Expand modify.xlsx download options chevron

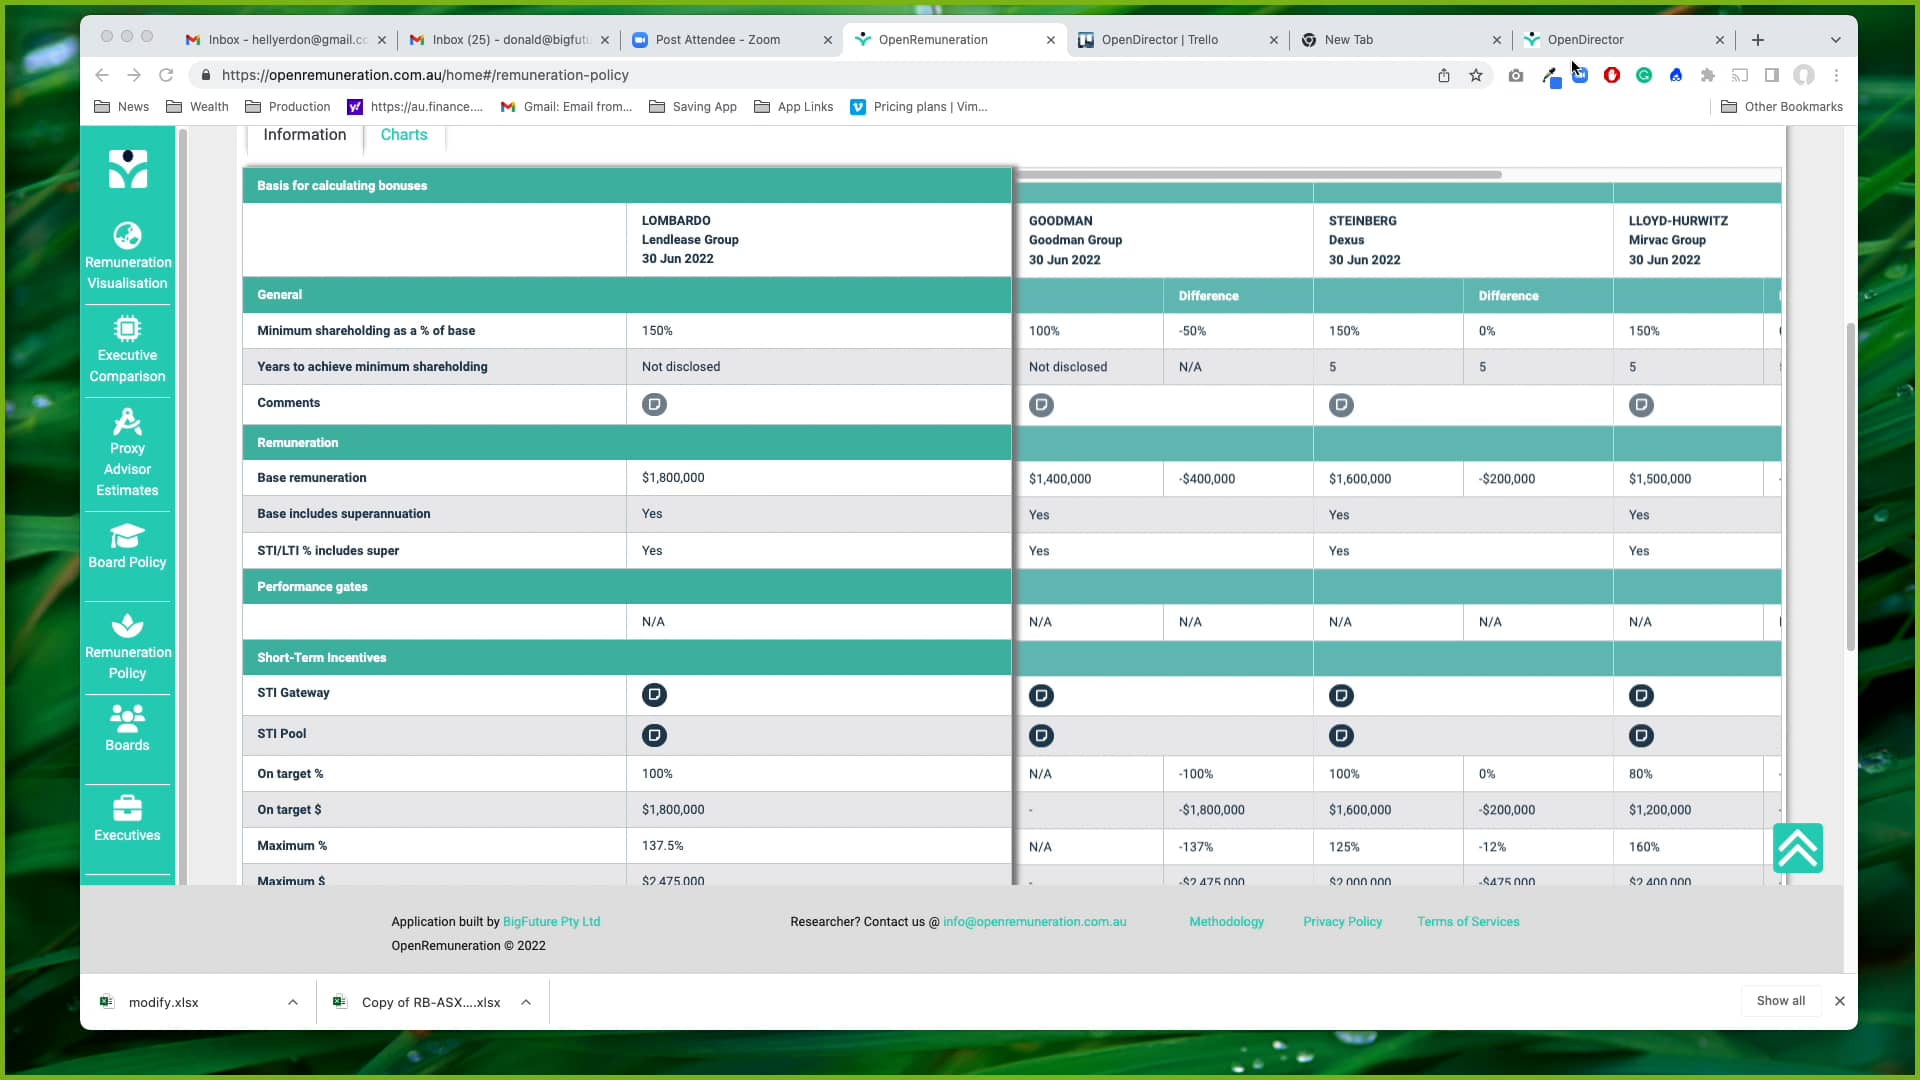(293, 1002)
